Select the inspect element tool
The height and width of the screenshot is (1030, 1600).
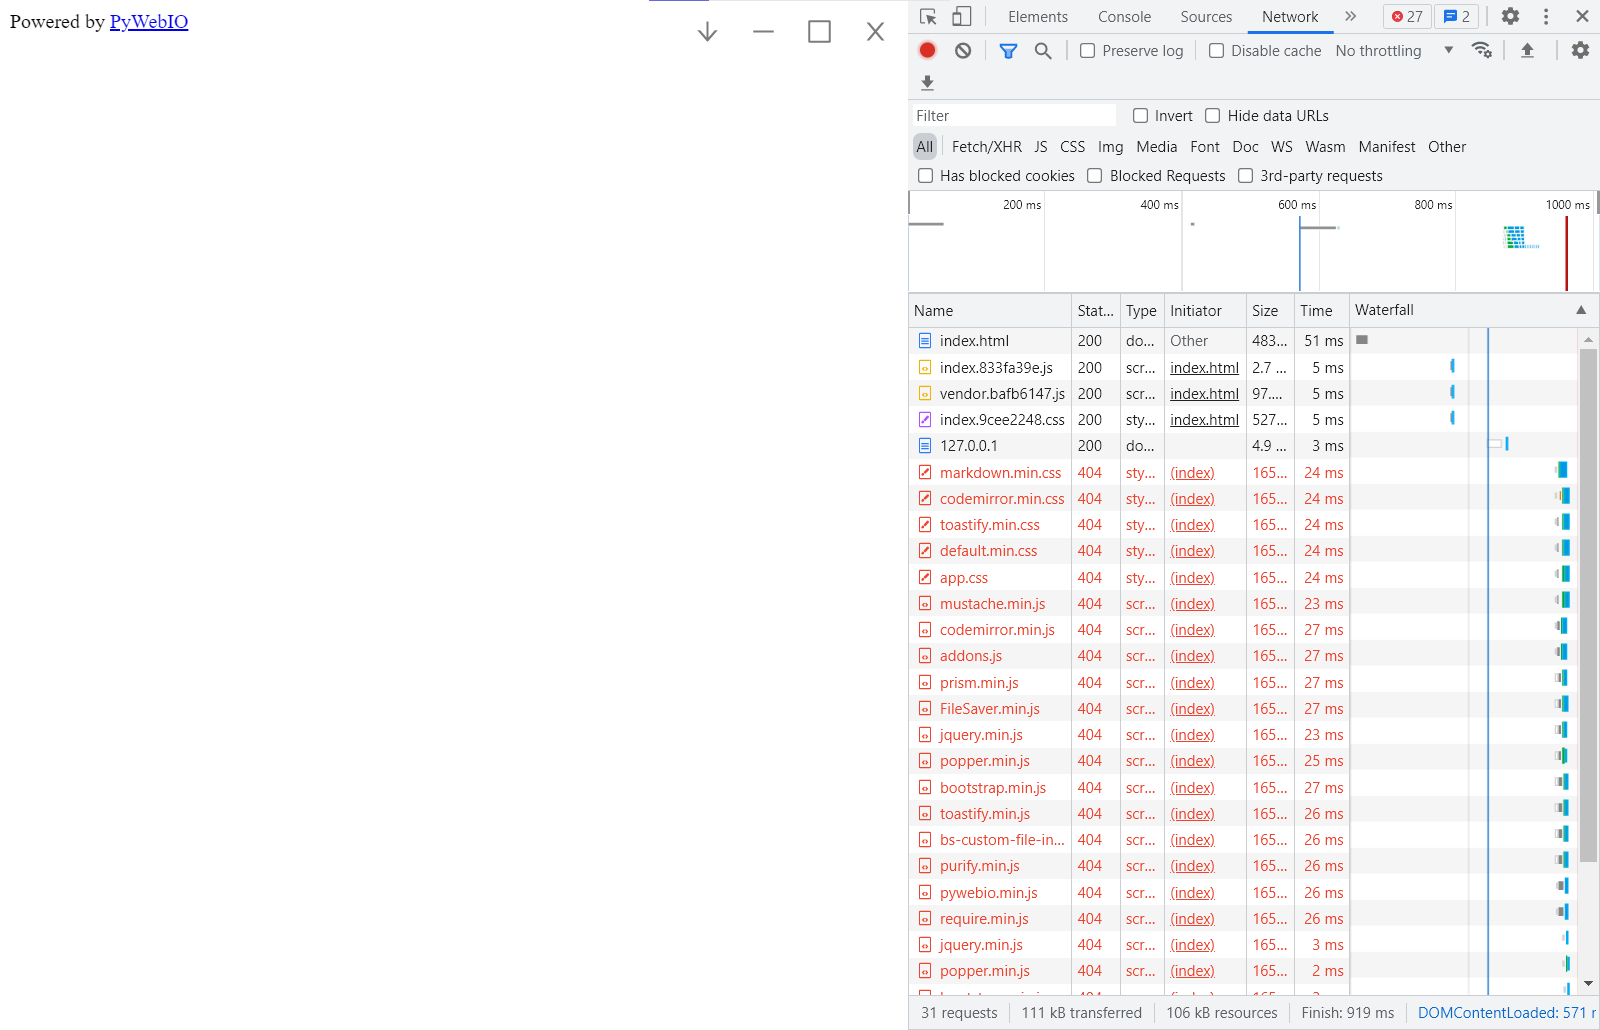tap(928, 16)
